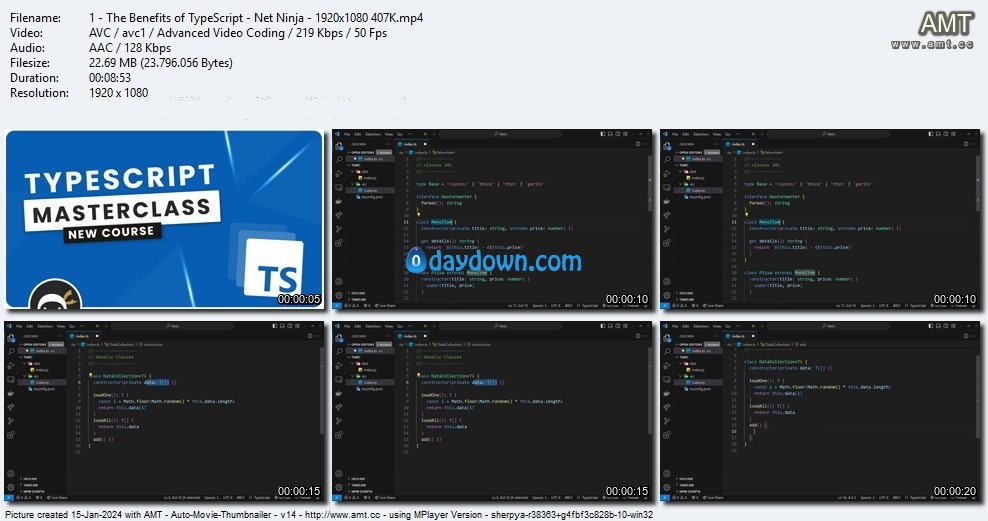Open the first frame thumbnail stamped 00:00:15

pos(164,411)
